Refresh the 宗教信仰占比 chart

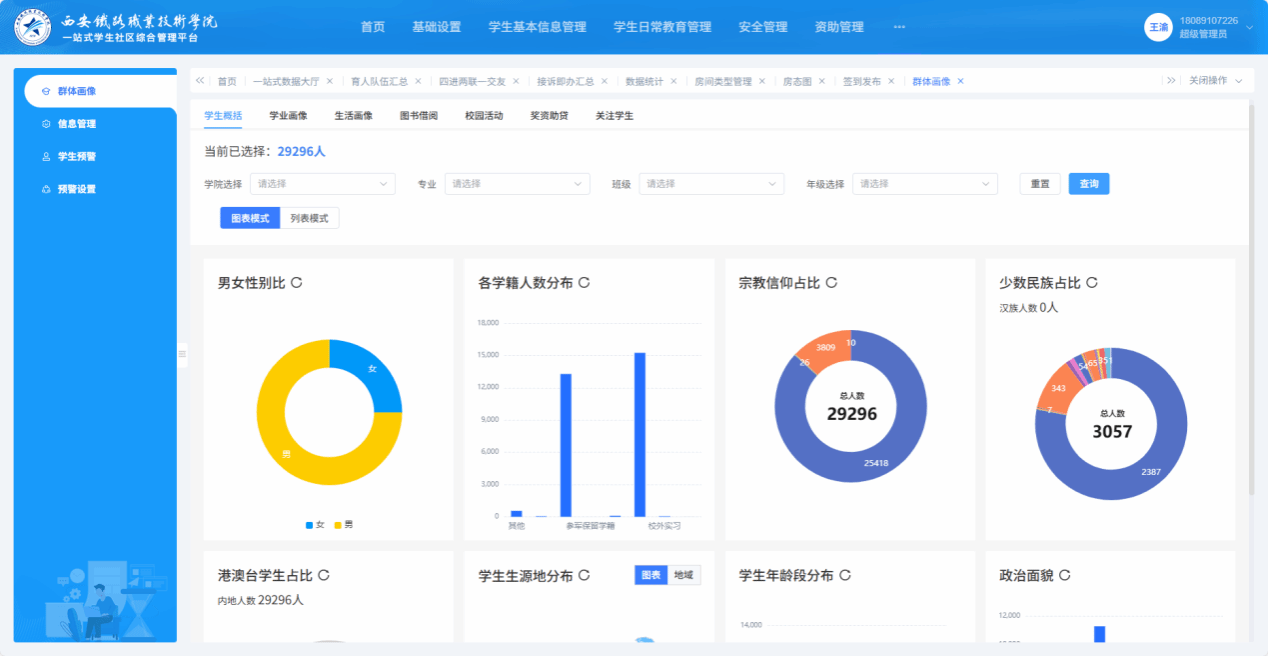tap(832, 283)
